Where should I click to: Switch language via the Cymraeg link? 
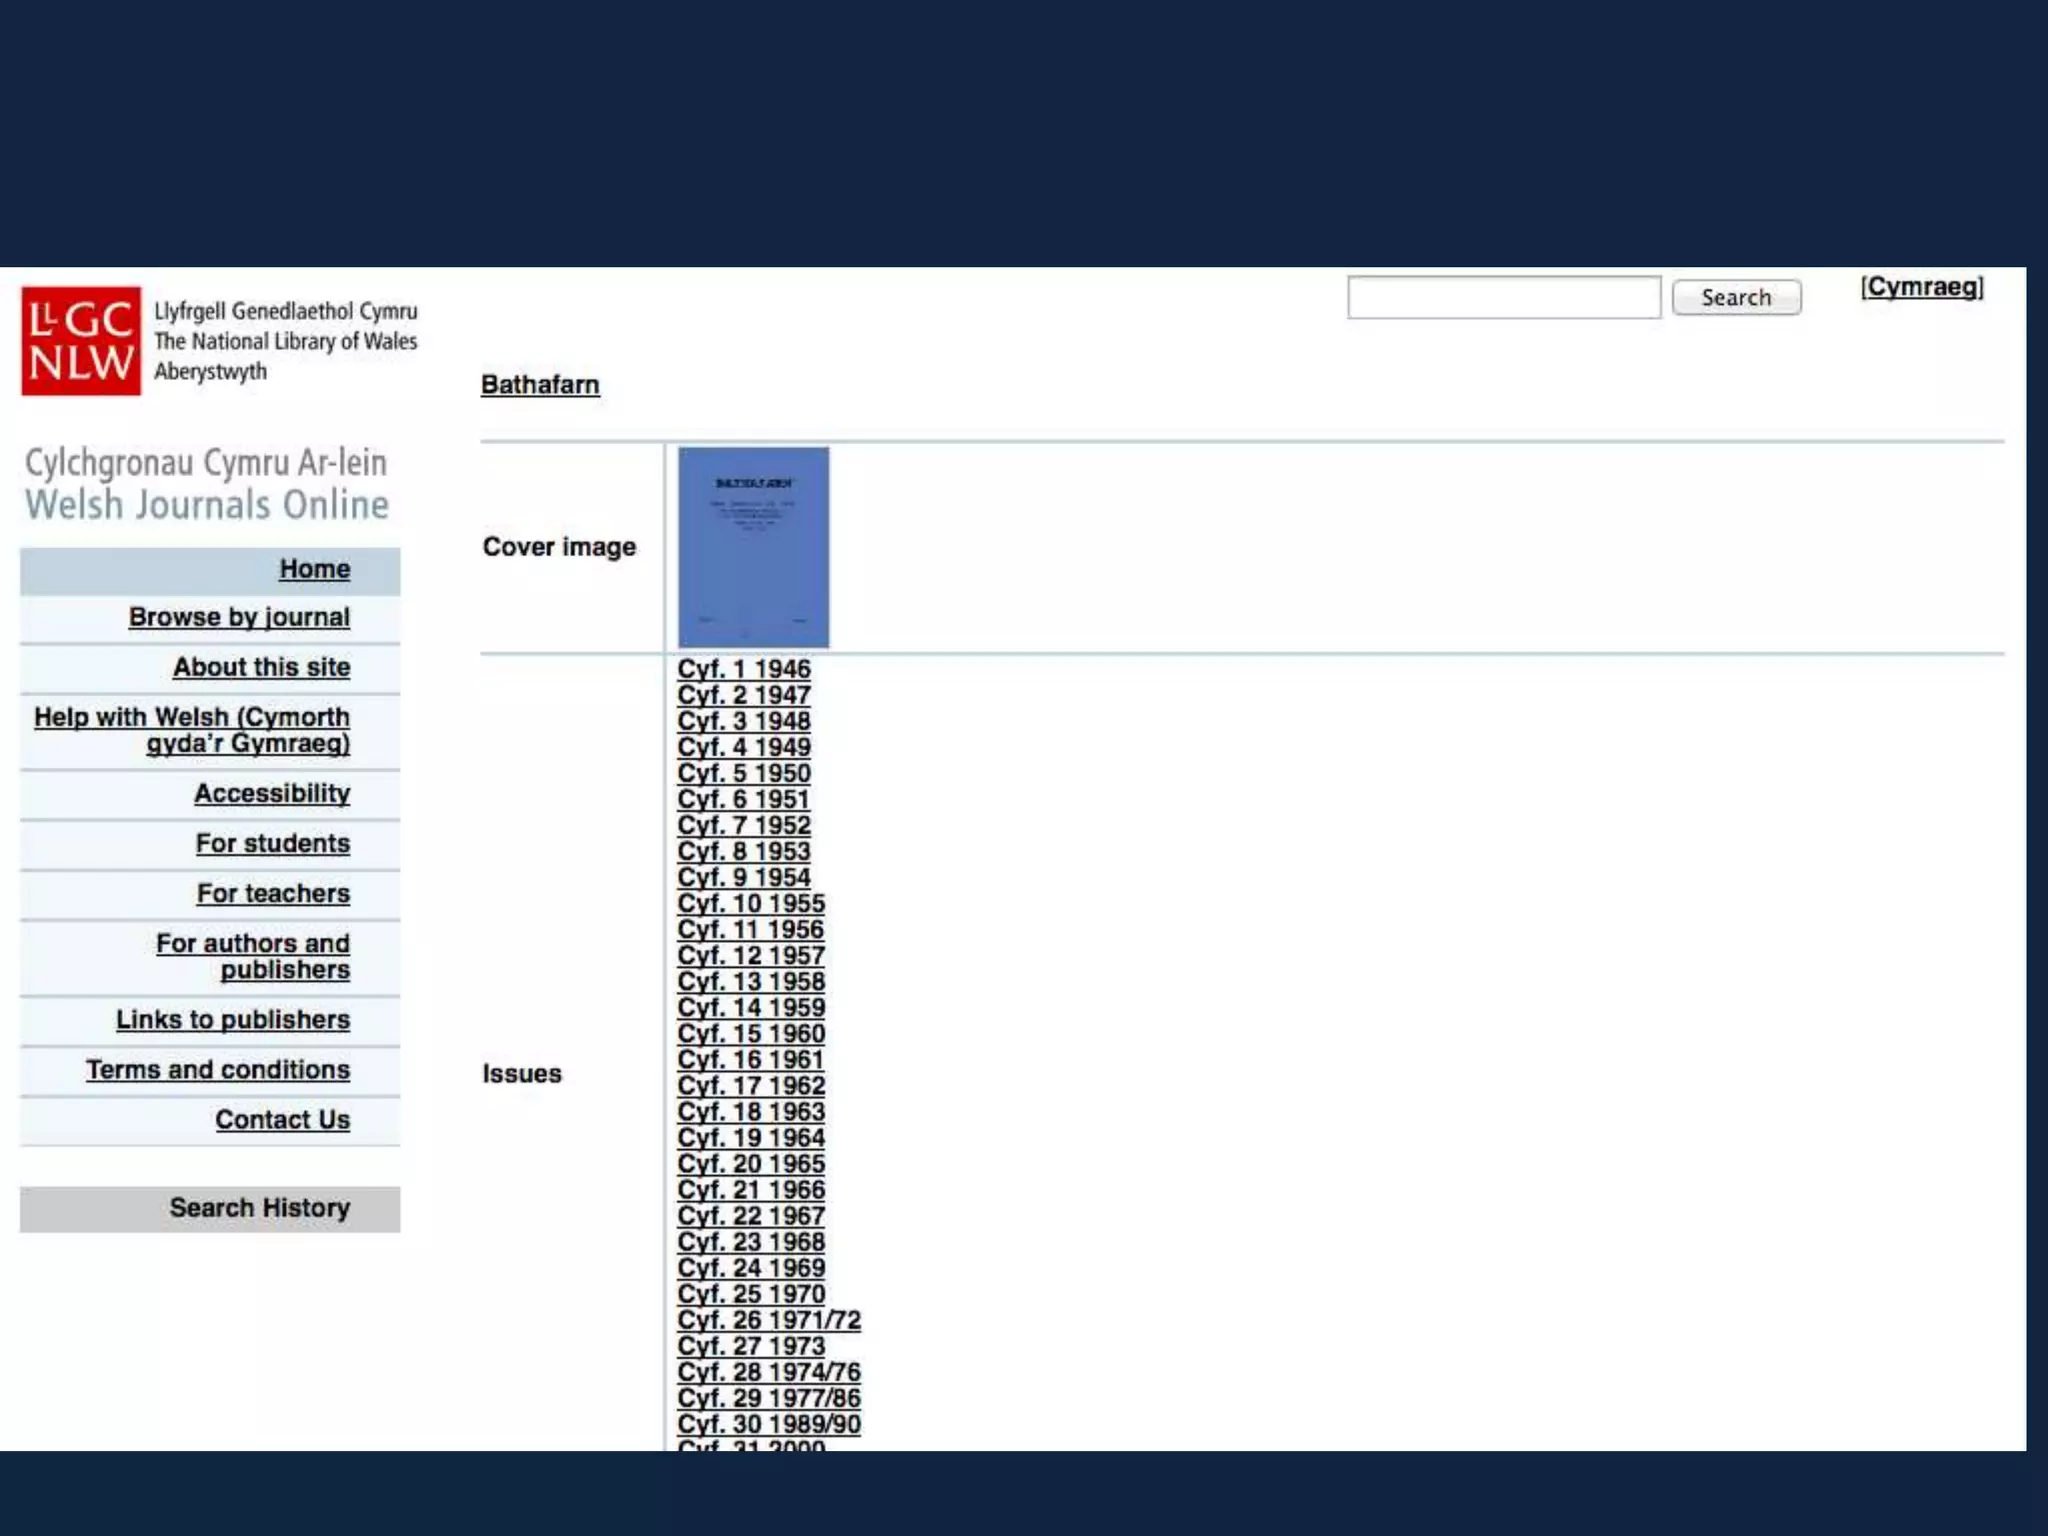tap(1921, 287)
